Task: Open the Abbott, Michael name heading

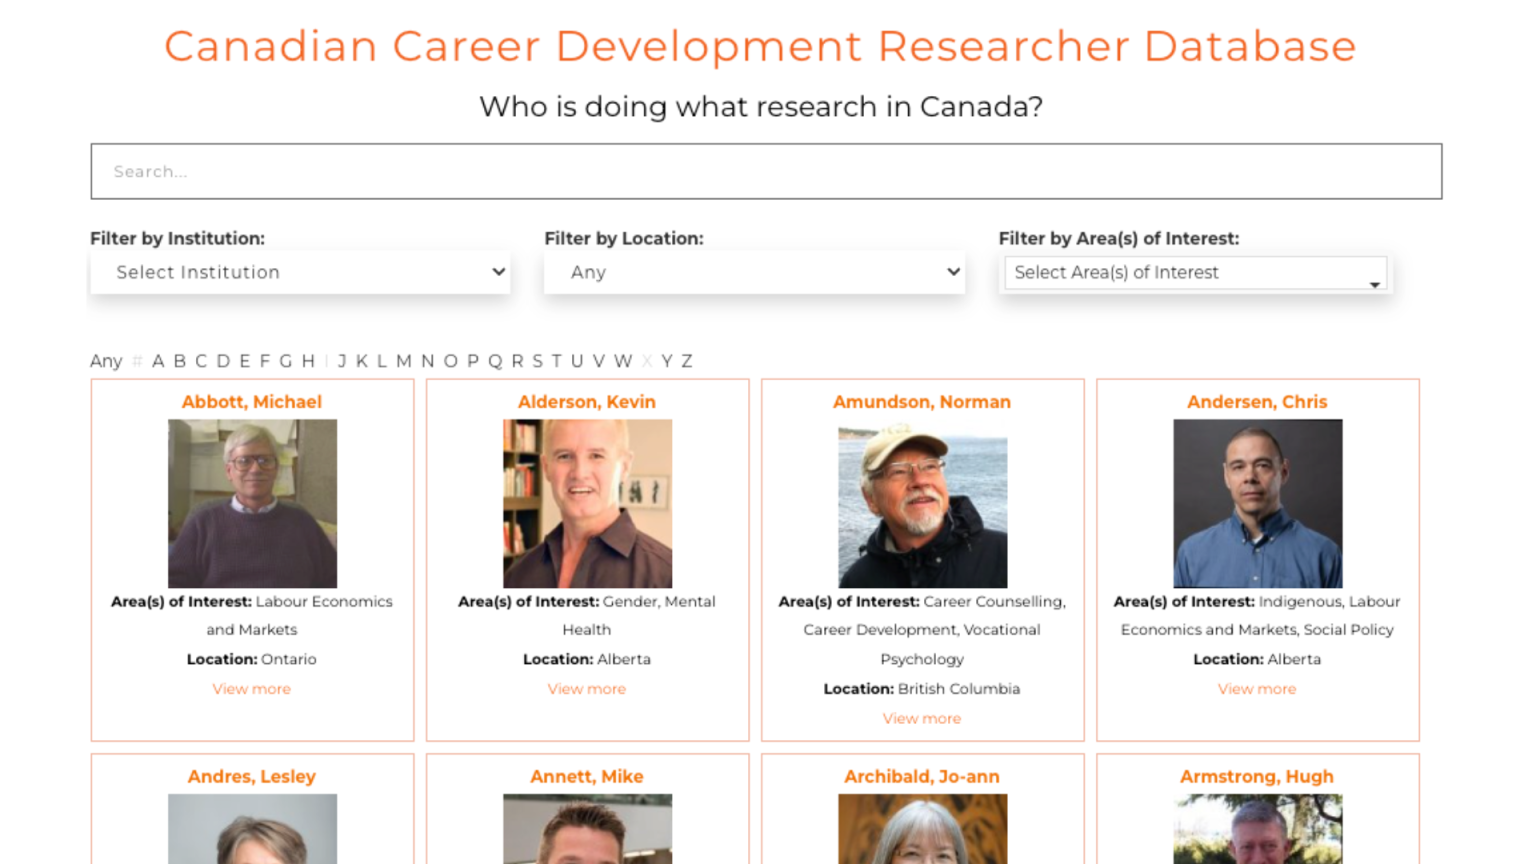Action: coord(251,402)
